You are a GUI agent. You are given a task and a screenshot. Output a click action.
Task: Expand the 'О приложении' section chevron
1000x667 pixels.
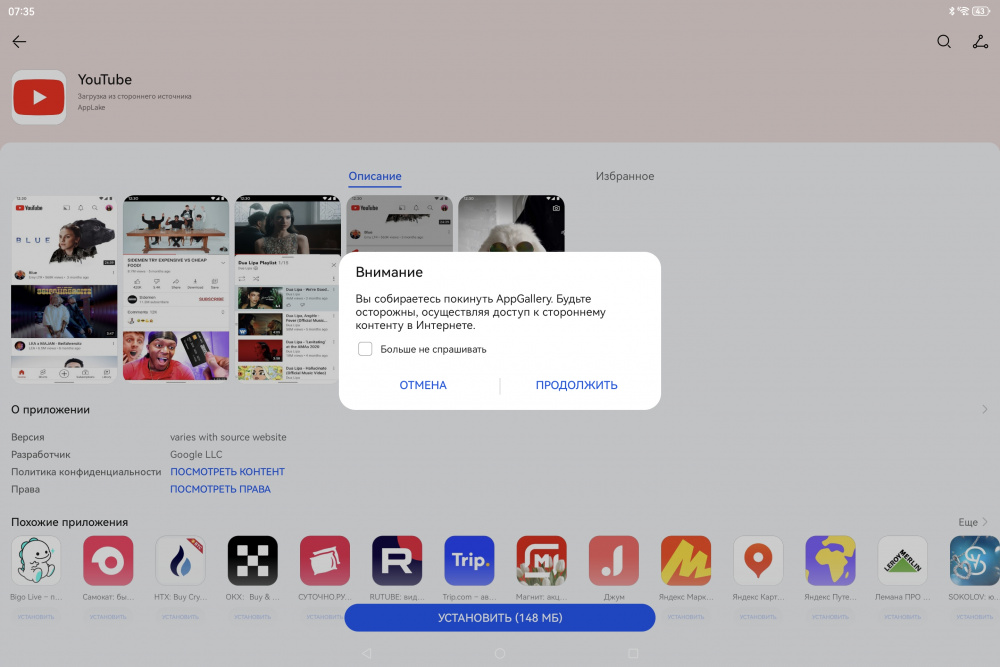(985, 409)
